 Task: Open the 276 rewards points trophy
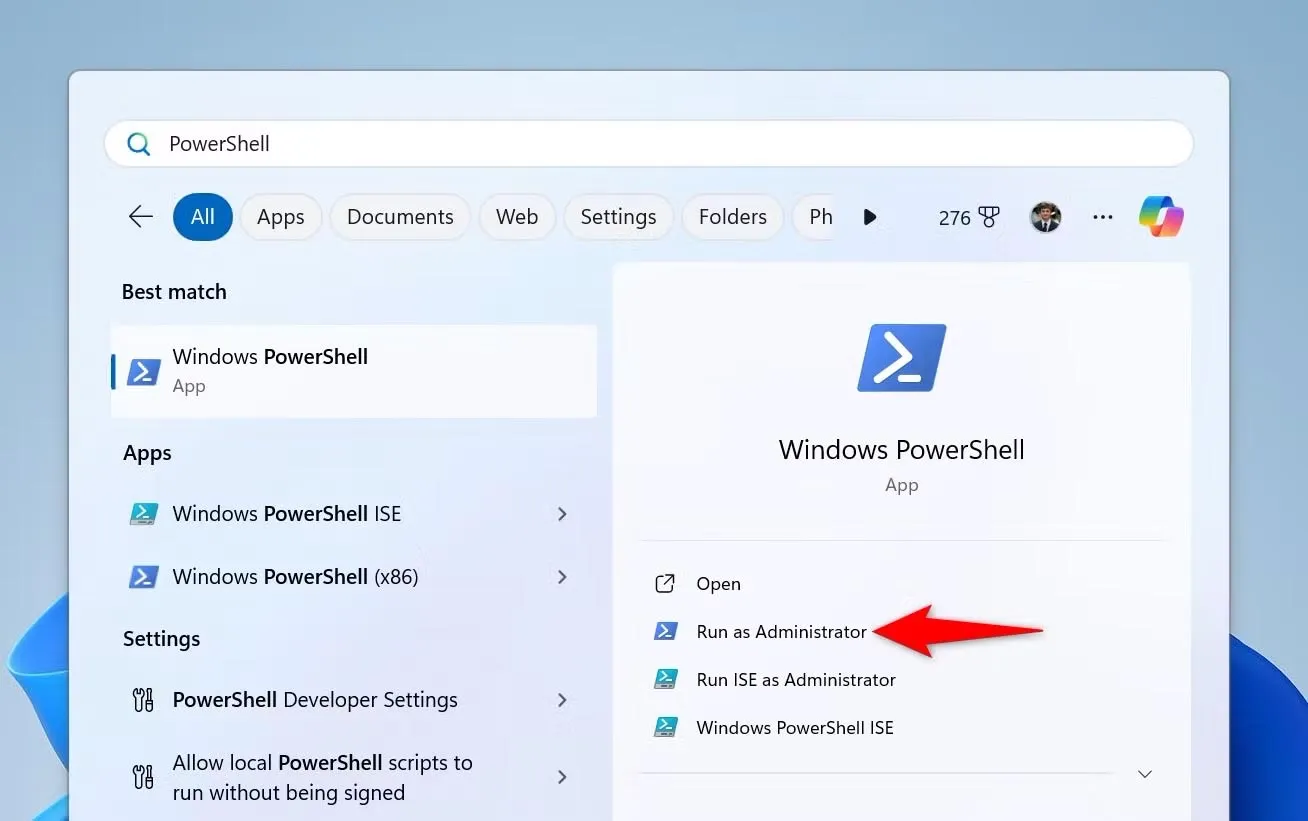pyautogui.click(x=969, y=217)
